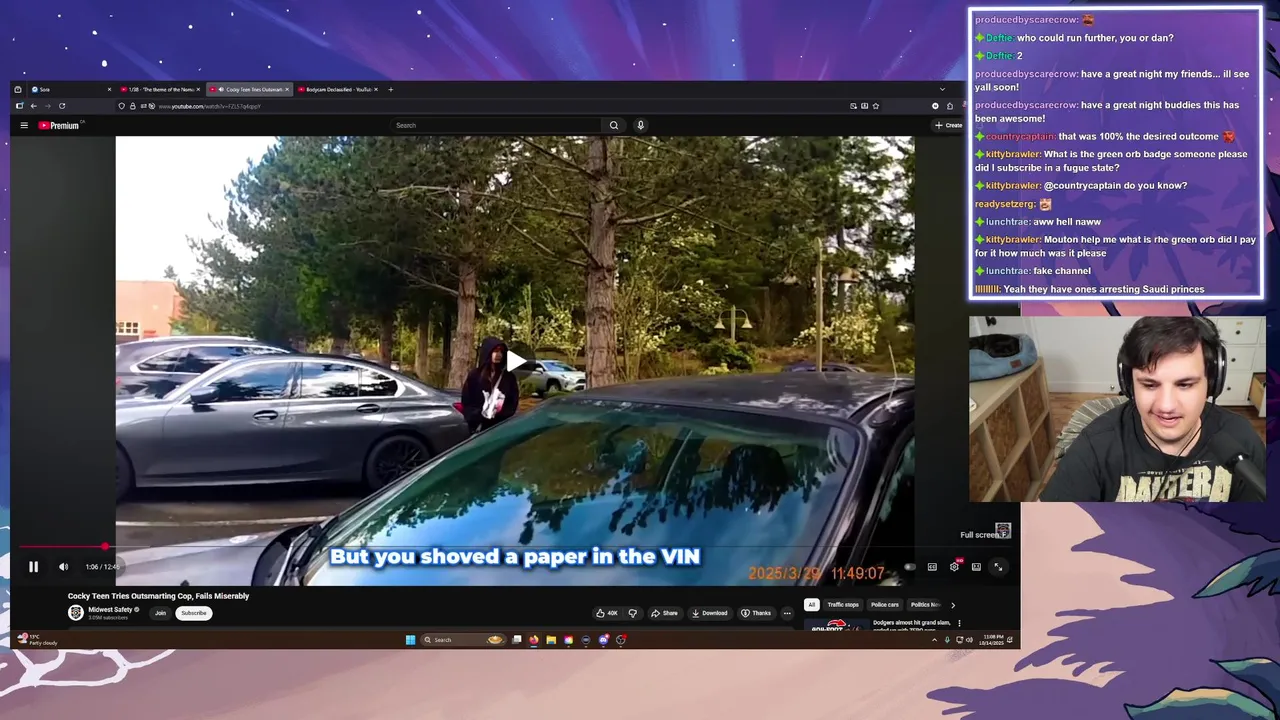Switch to the 'The theme of the Nama' tab
Image resolution: width=1280 pixels, height=720 pixels.
(x=160, y=89)
